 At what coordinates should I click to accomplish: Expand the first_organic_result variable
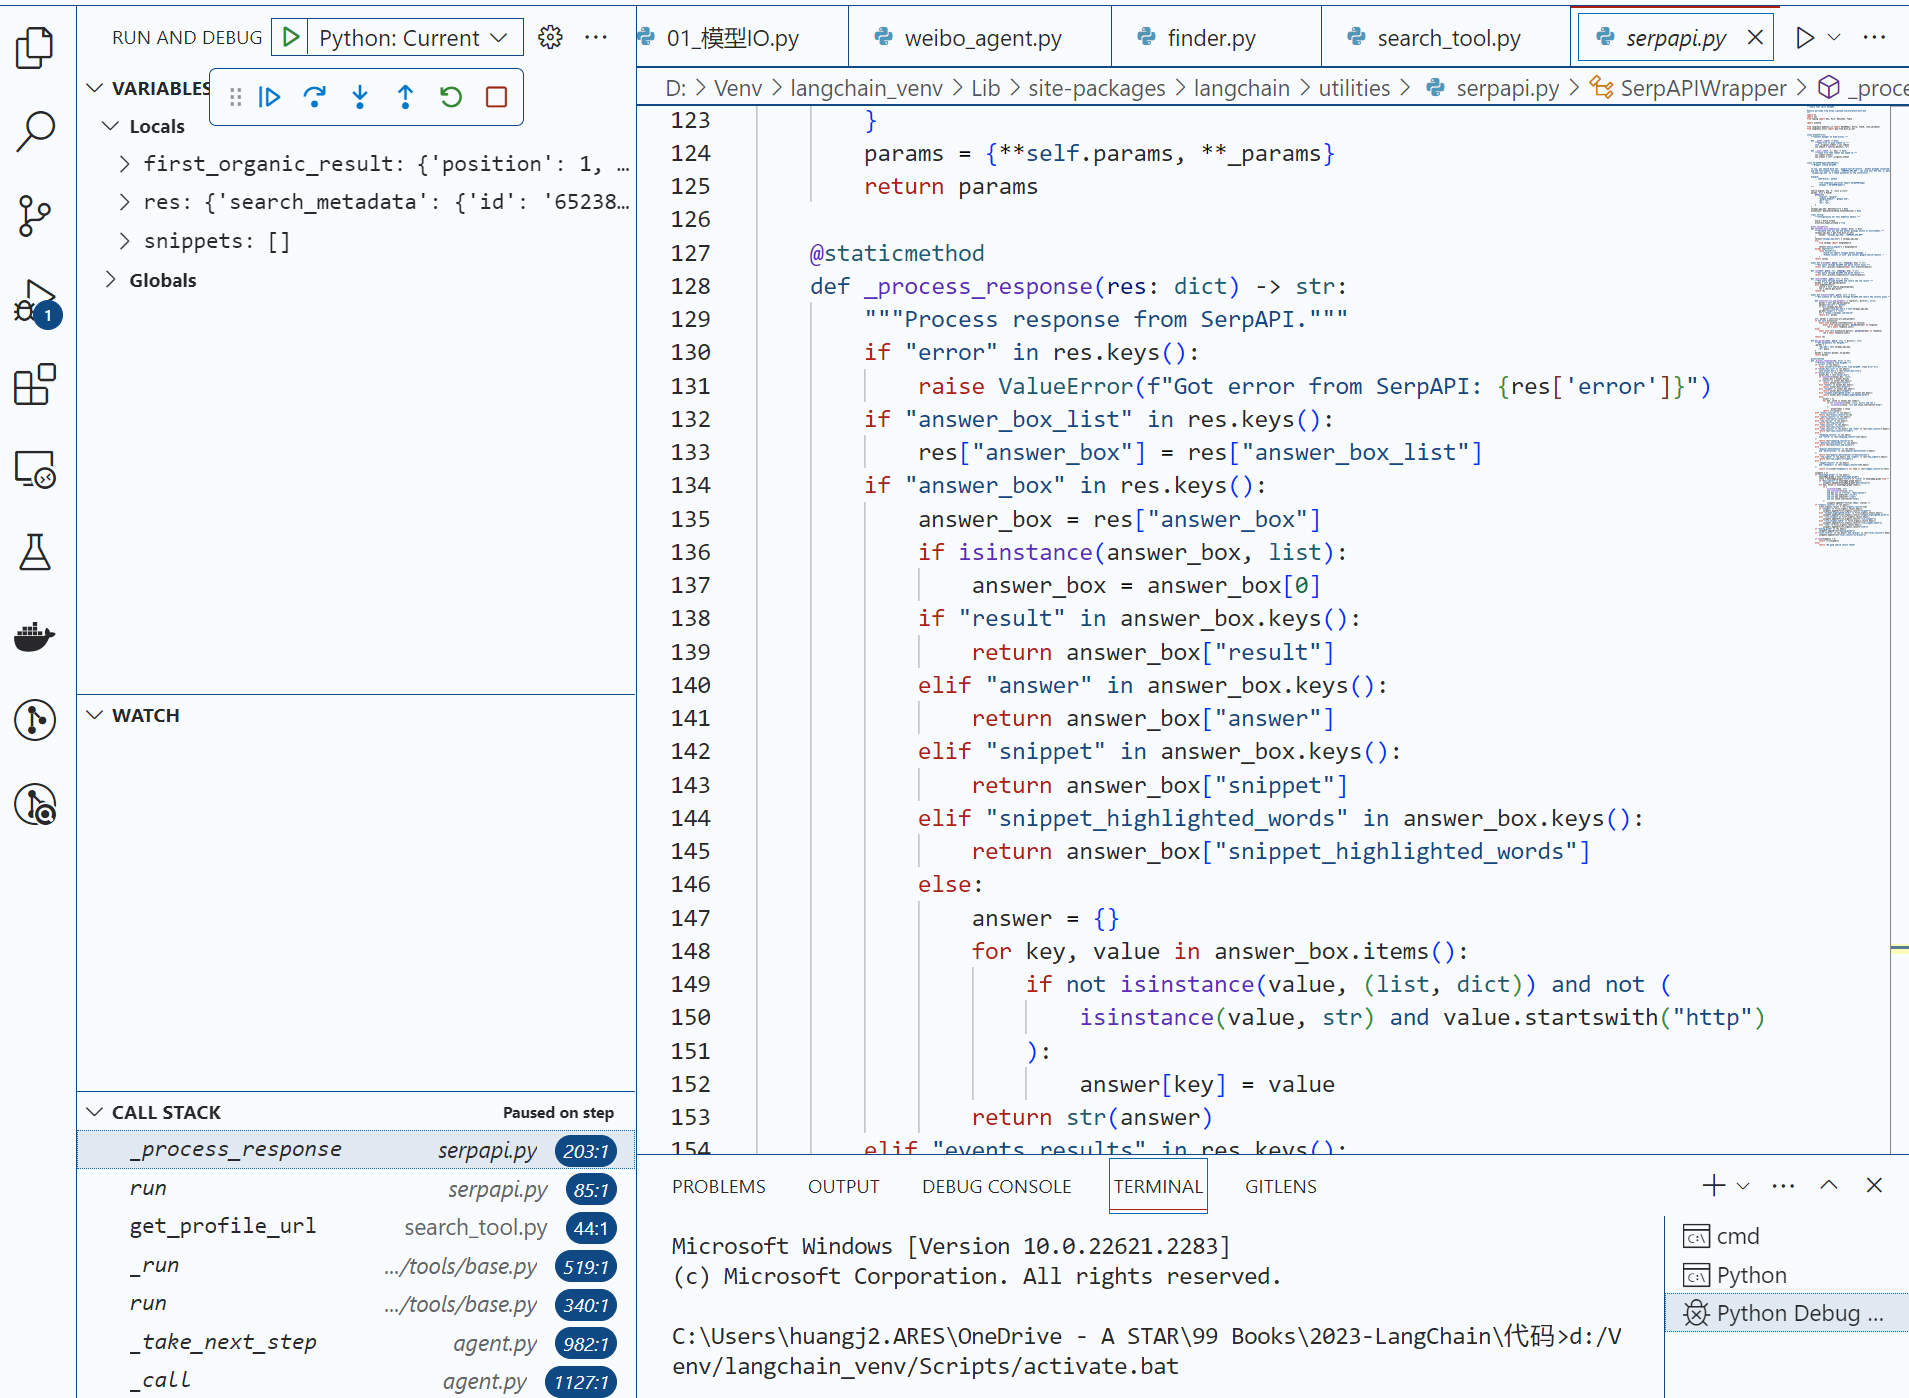click(124, 164)
